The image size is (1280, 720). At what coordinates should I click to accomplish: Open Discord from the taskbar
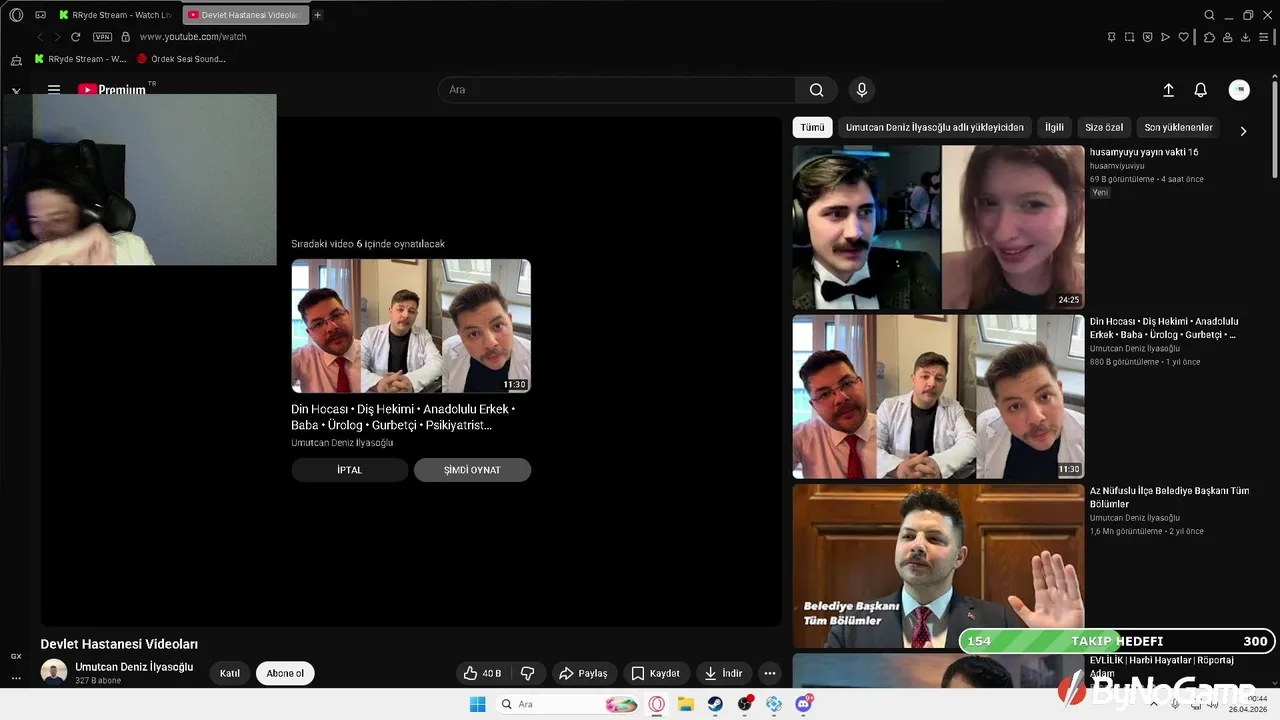(x=804, y=704)
